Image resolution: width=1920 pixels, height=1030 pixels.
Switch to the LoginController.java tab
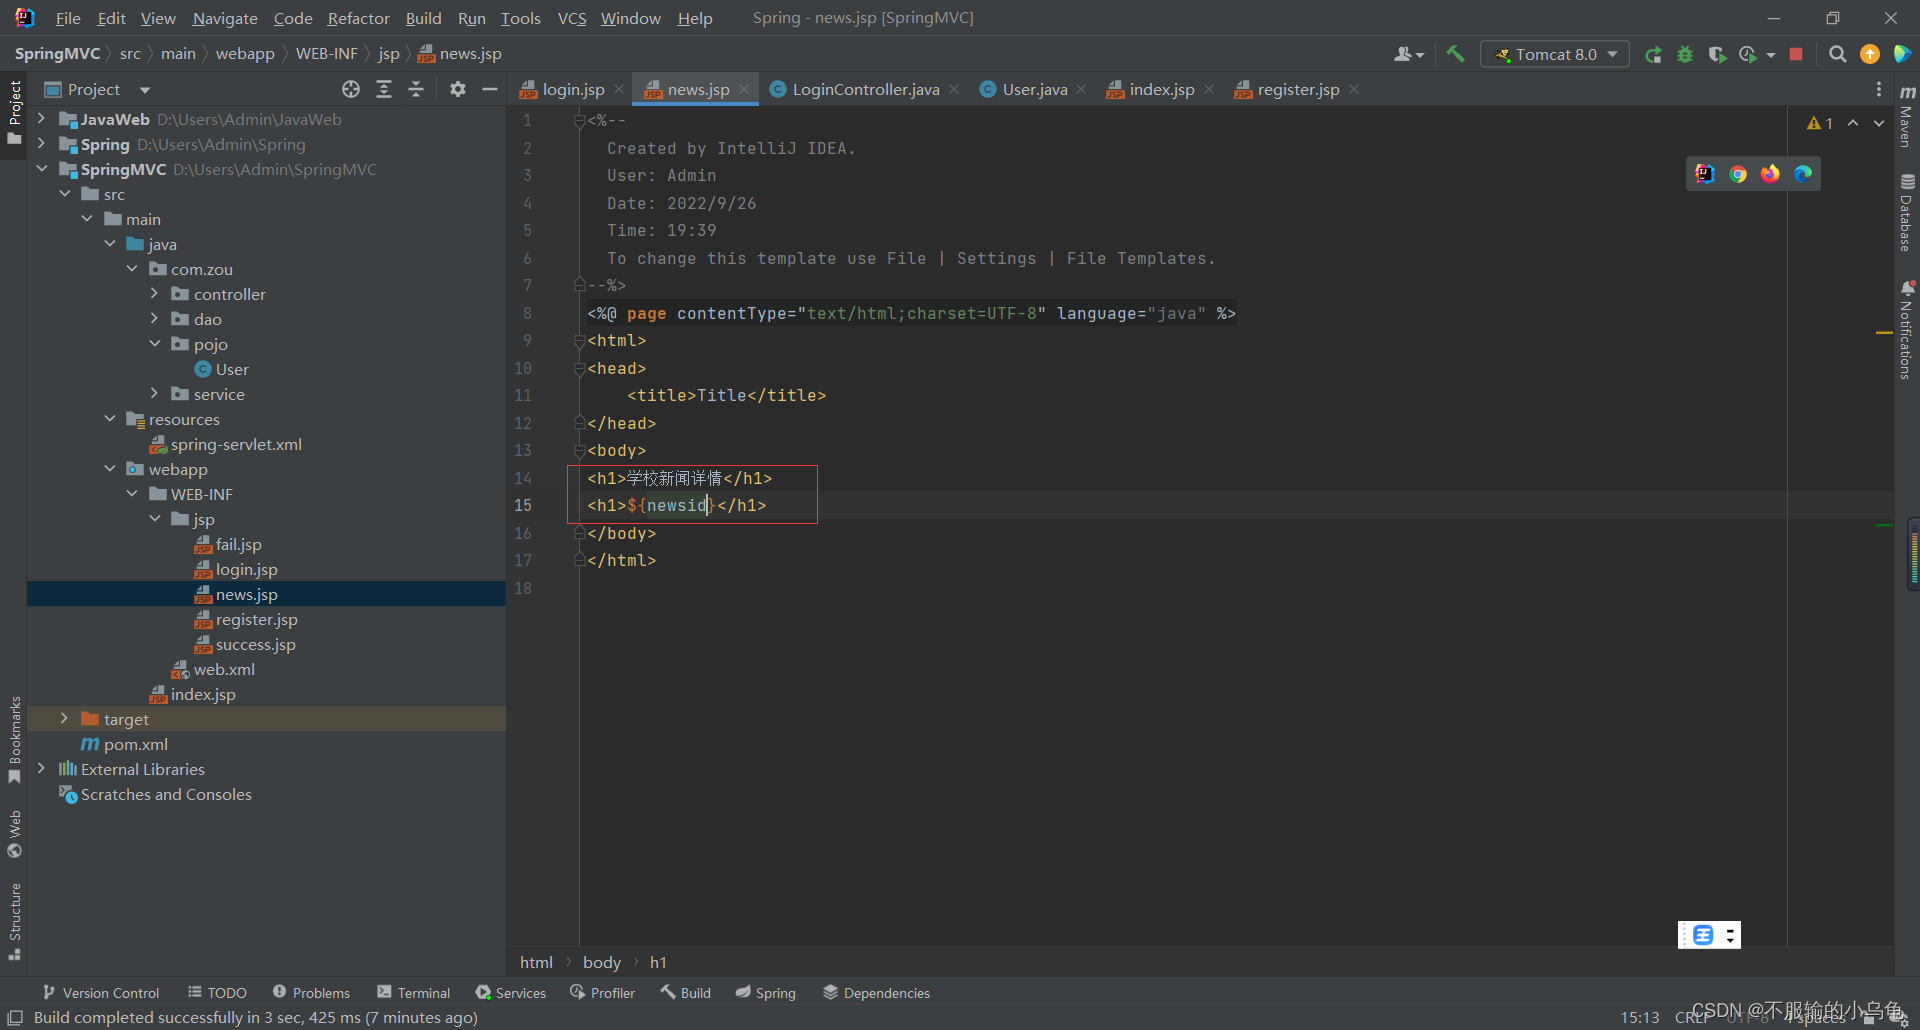865,89
